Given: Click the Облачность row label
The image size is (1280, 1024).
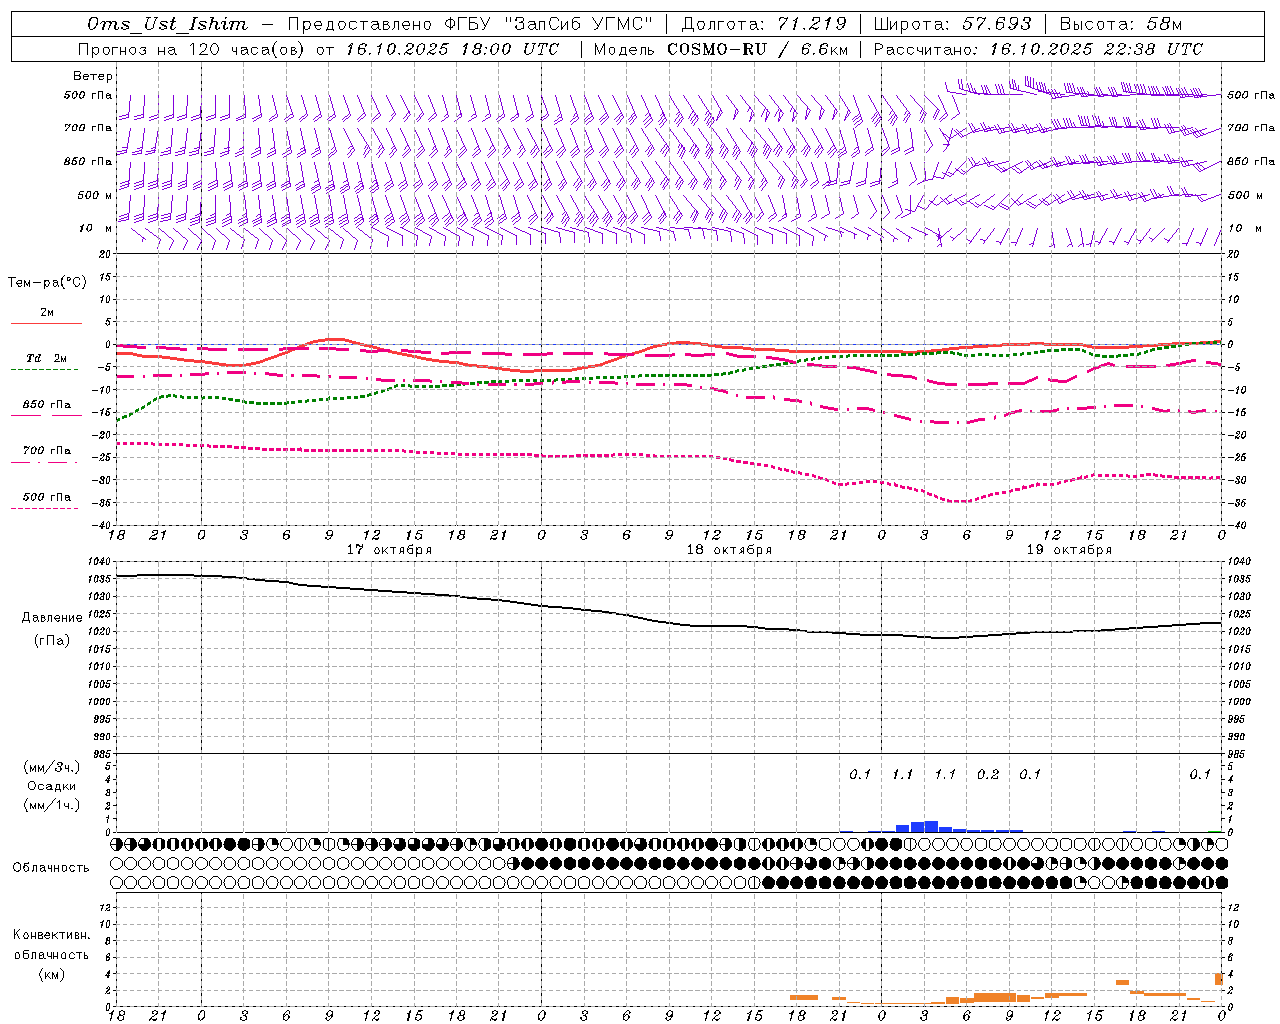Looking at the screenshot, I should [51, 867].
